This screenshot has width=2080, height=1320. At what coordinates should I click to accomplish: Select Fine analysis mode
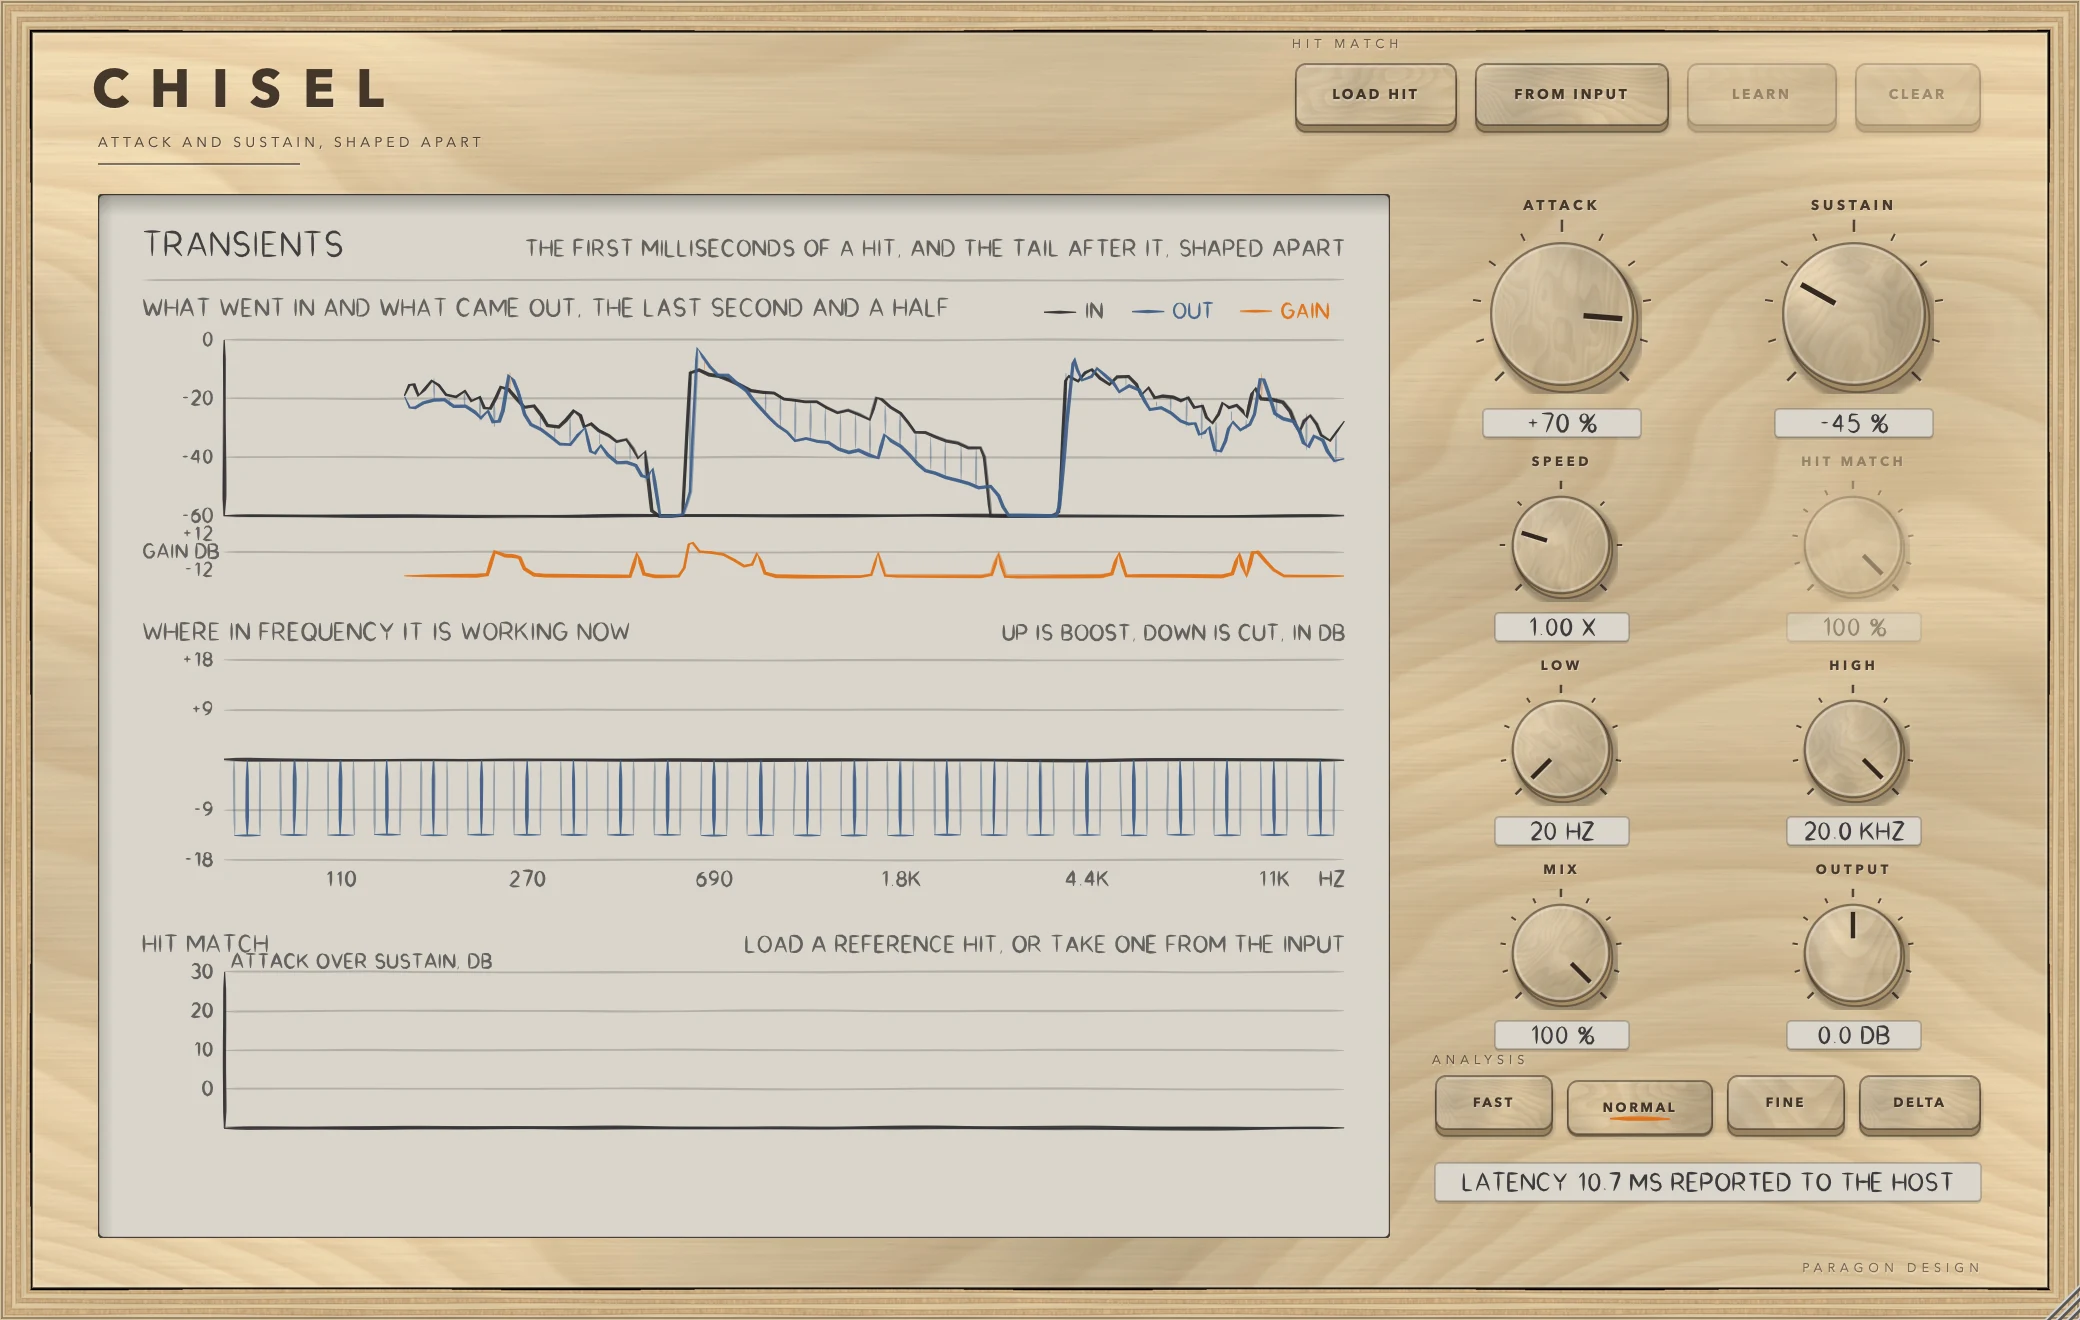(1785, 1104)
